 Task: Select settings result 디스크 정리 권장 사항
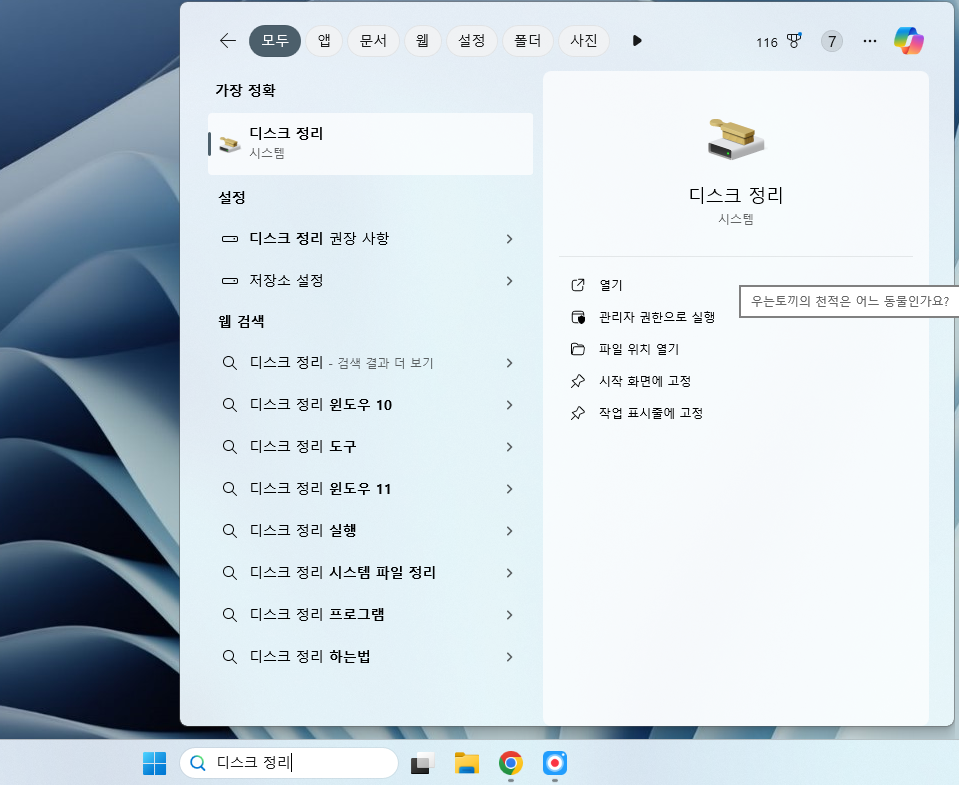point(370,238)
